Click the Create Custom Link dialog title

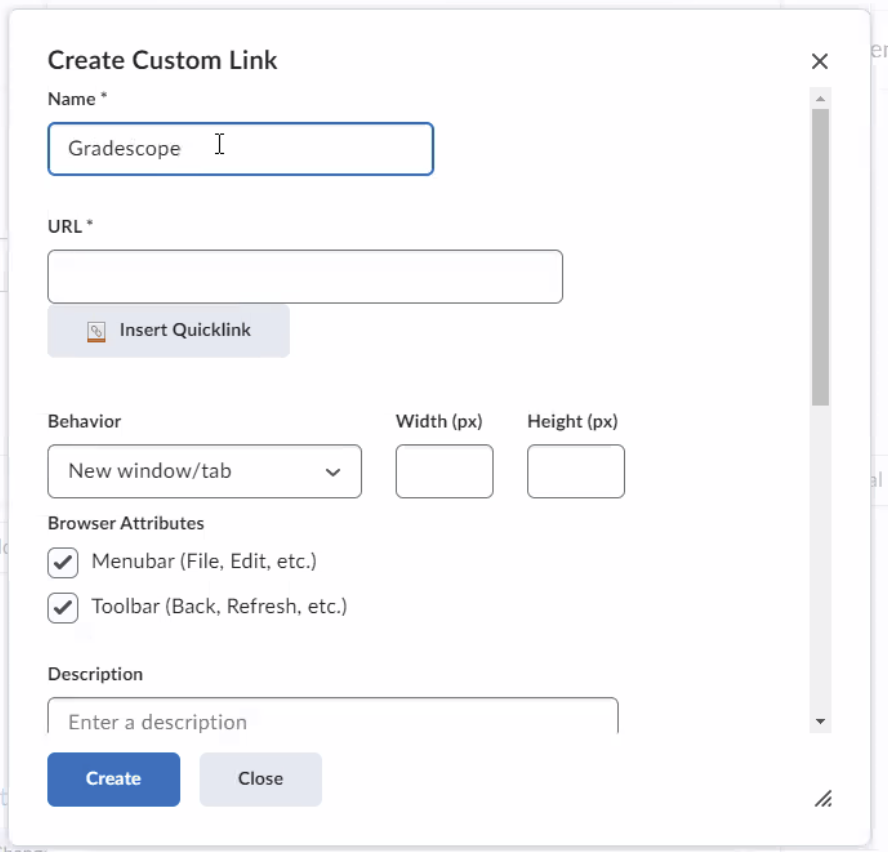tap(163, 60)
